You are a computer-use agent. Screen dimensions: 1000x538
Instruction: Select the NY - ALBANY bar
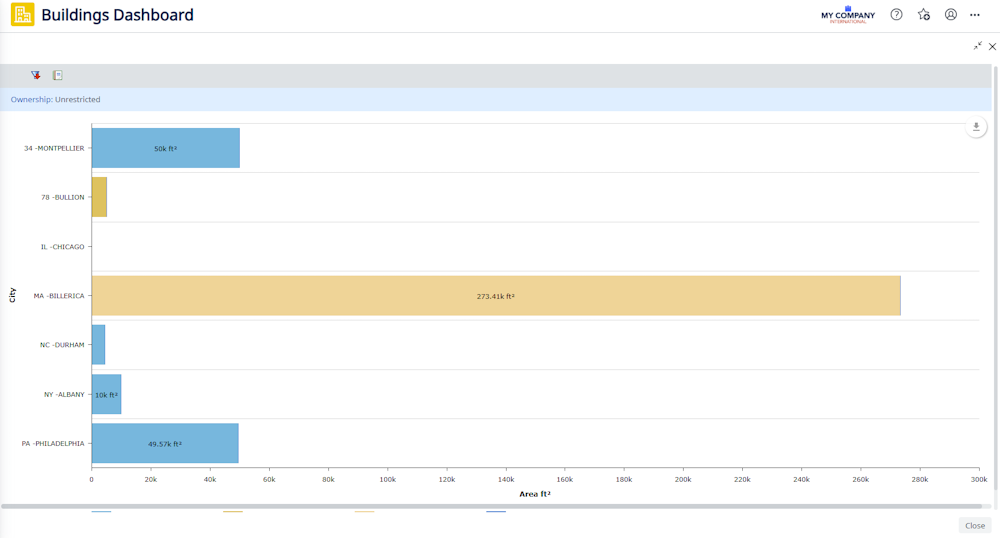click(x=107, y=394)
